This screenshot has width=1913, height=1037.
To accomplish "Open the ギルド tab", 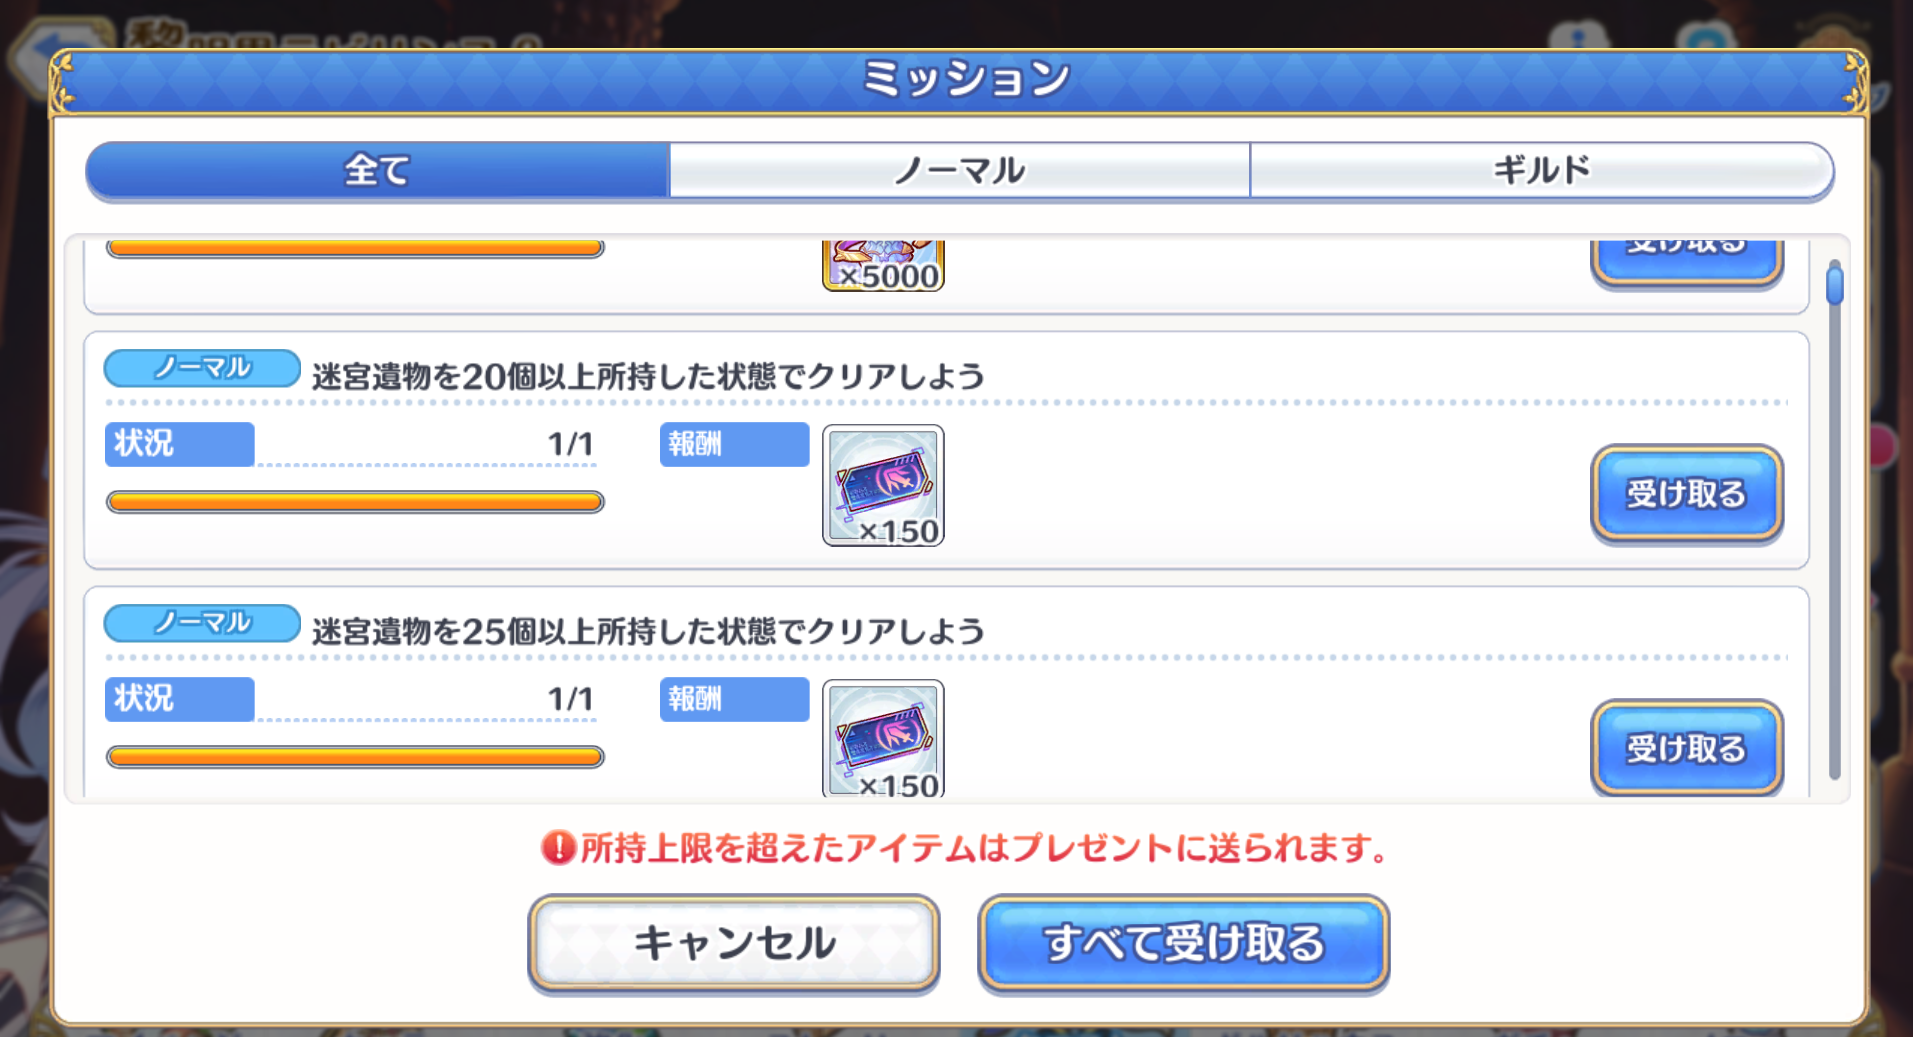I will pyautogui.click(x=1541, y=170).
